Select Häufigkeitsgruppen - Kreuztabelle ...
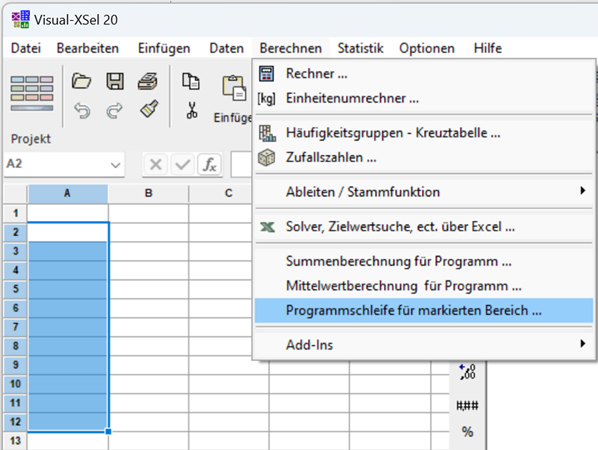Screen dimensions: 598x450 pos(424,133)
